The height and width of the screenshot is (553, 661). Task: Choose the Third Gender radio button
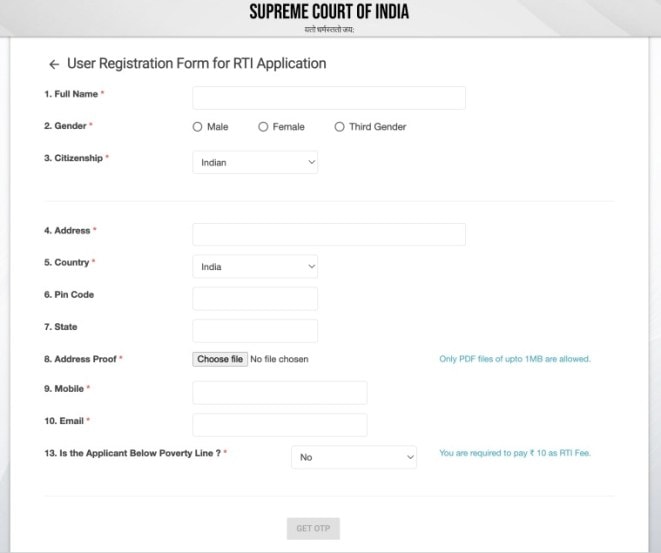point(339,127)
